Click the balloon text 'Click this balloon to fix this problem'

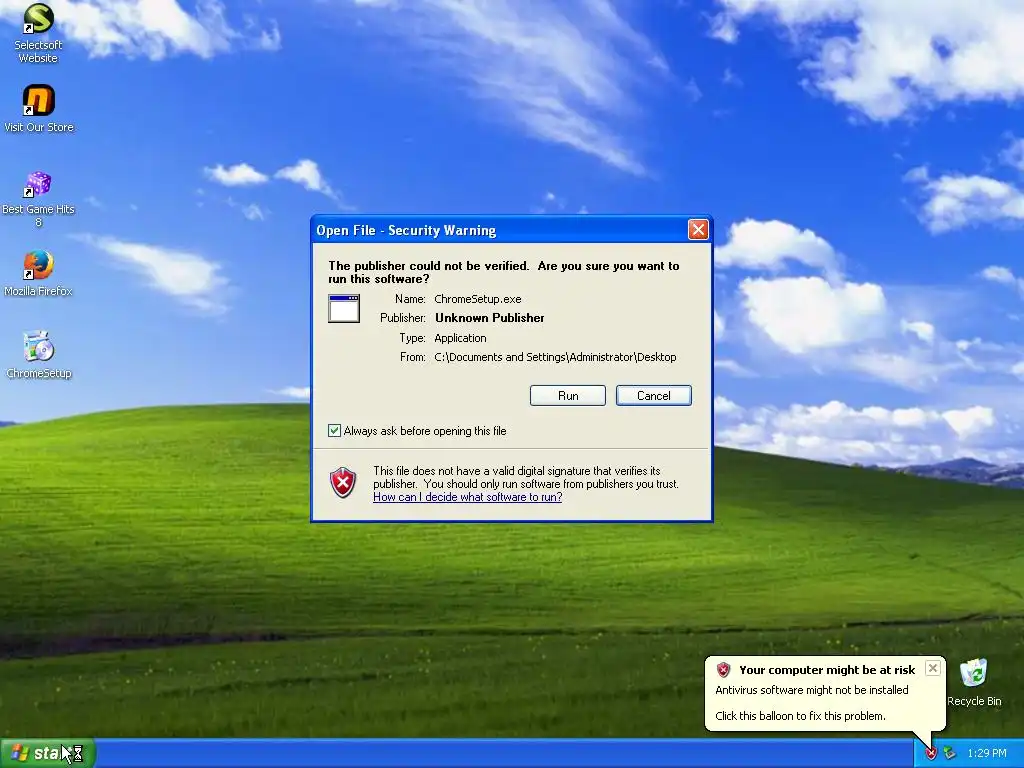[801, 716]
